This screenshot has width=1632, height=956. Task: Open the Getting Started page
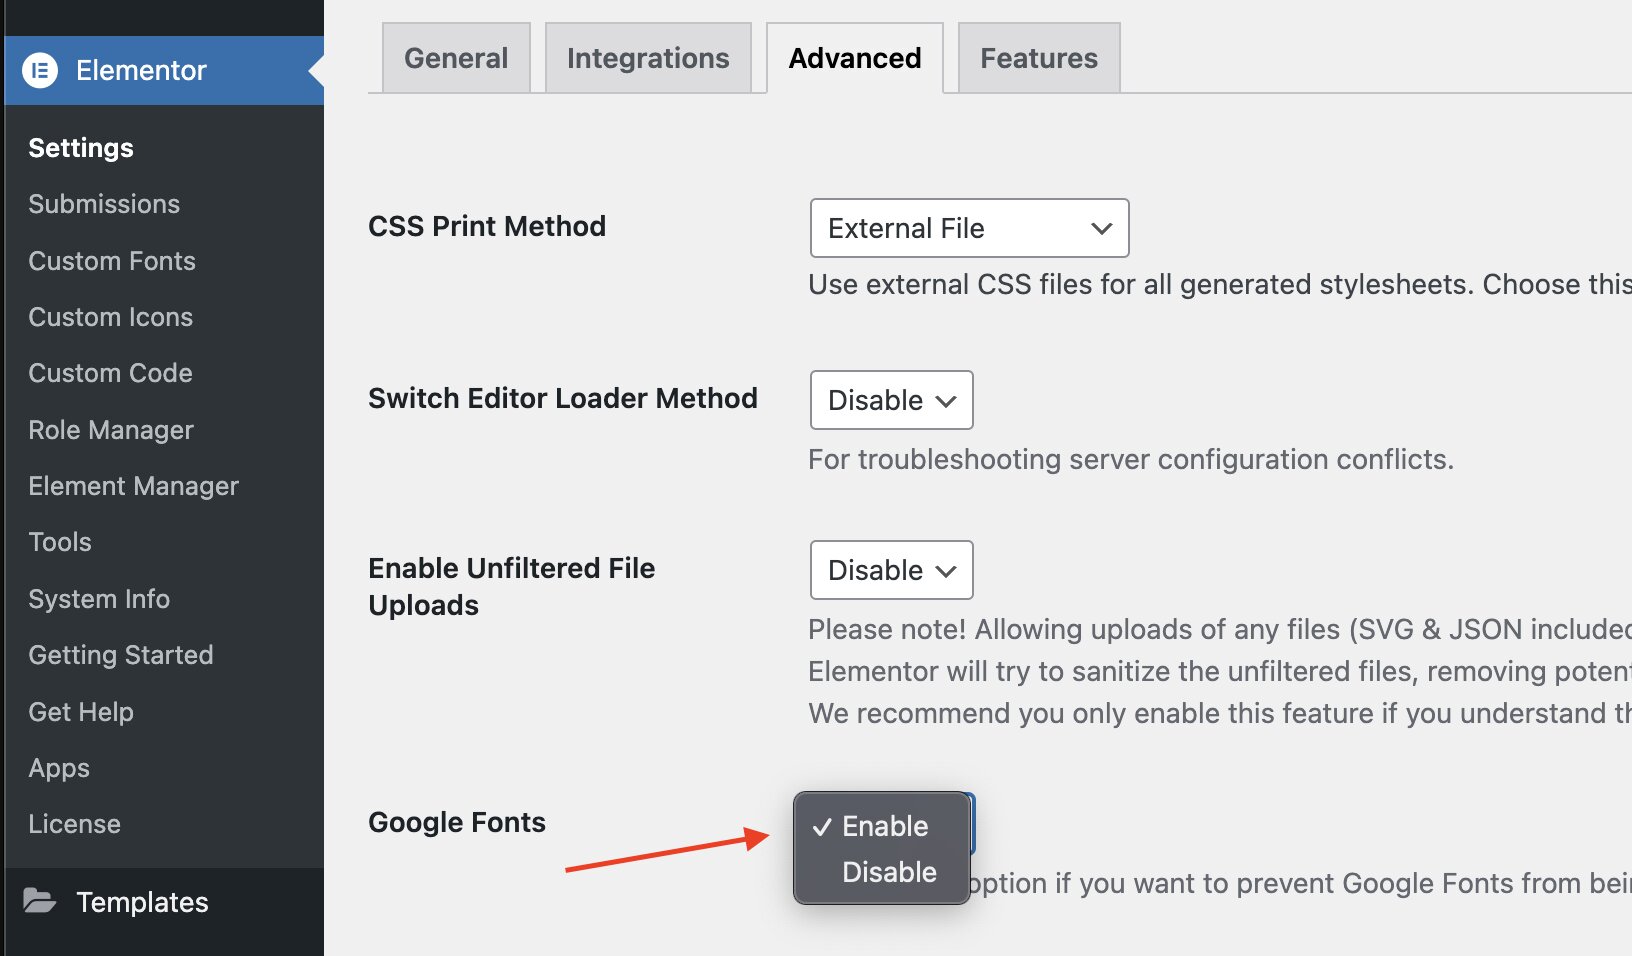(121, 654)
